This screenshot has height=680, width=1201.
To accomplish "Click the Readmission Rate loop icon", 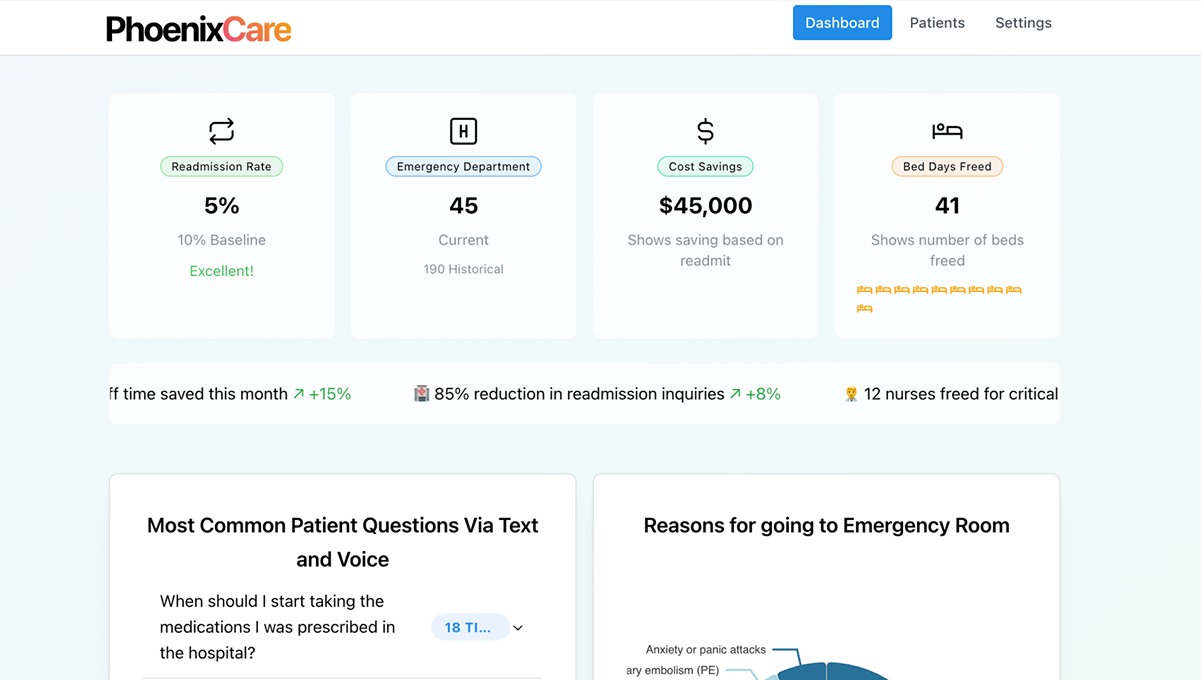I will tap(221, 131).
